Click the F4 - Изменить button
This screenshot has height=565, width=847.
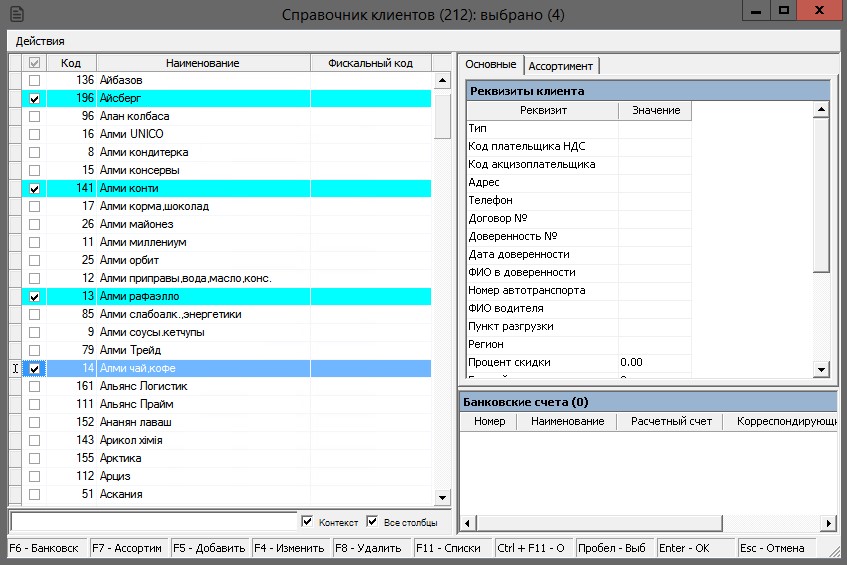tap(289, 548)
